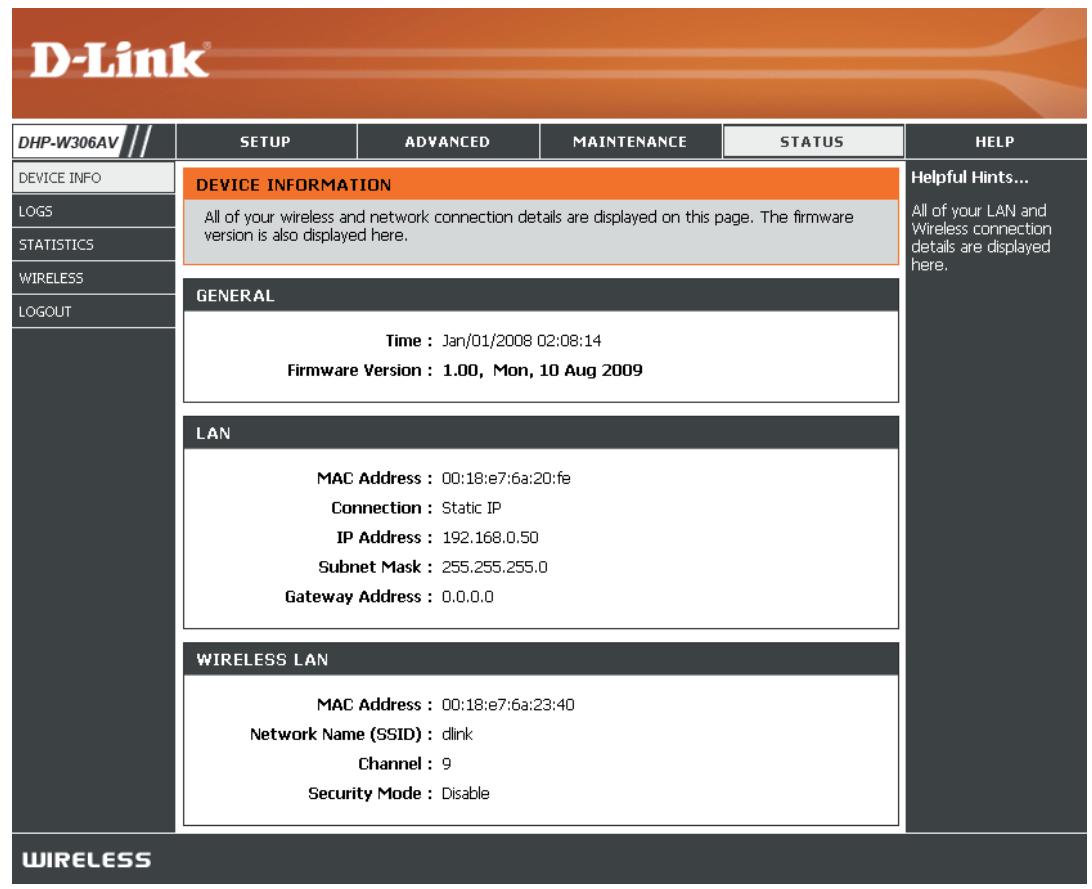Select wireless MAC address 00:18:e7:6a:23:40
The height and width of the screenshot is (889, 1092).
pyautogui.click(x=508, y=705)
